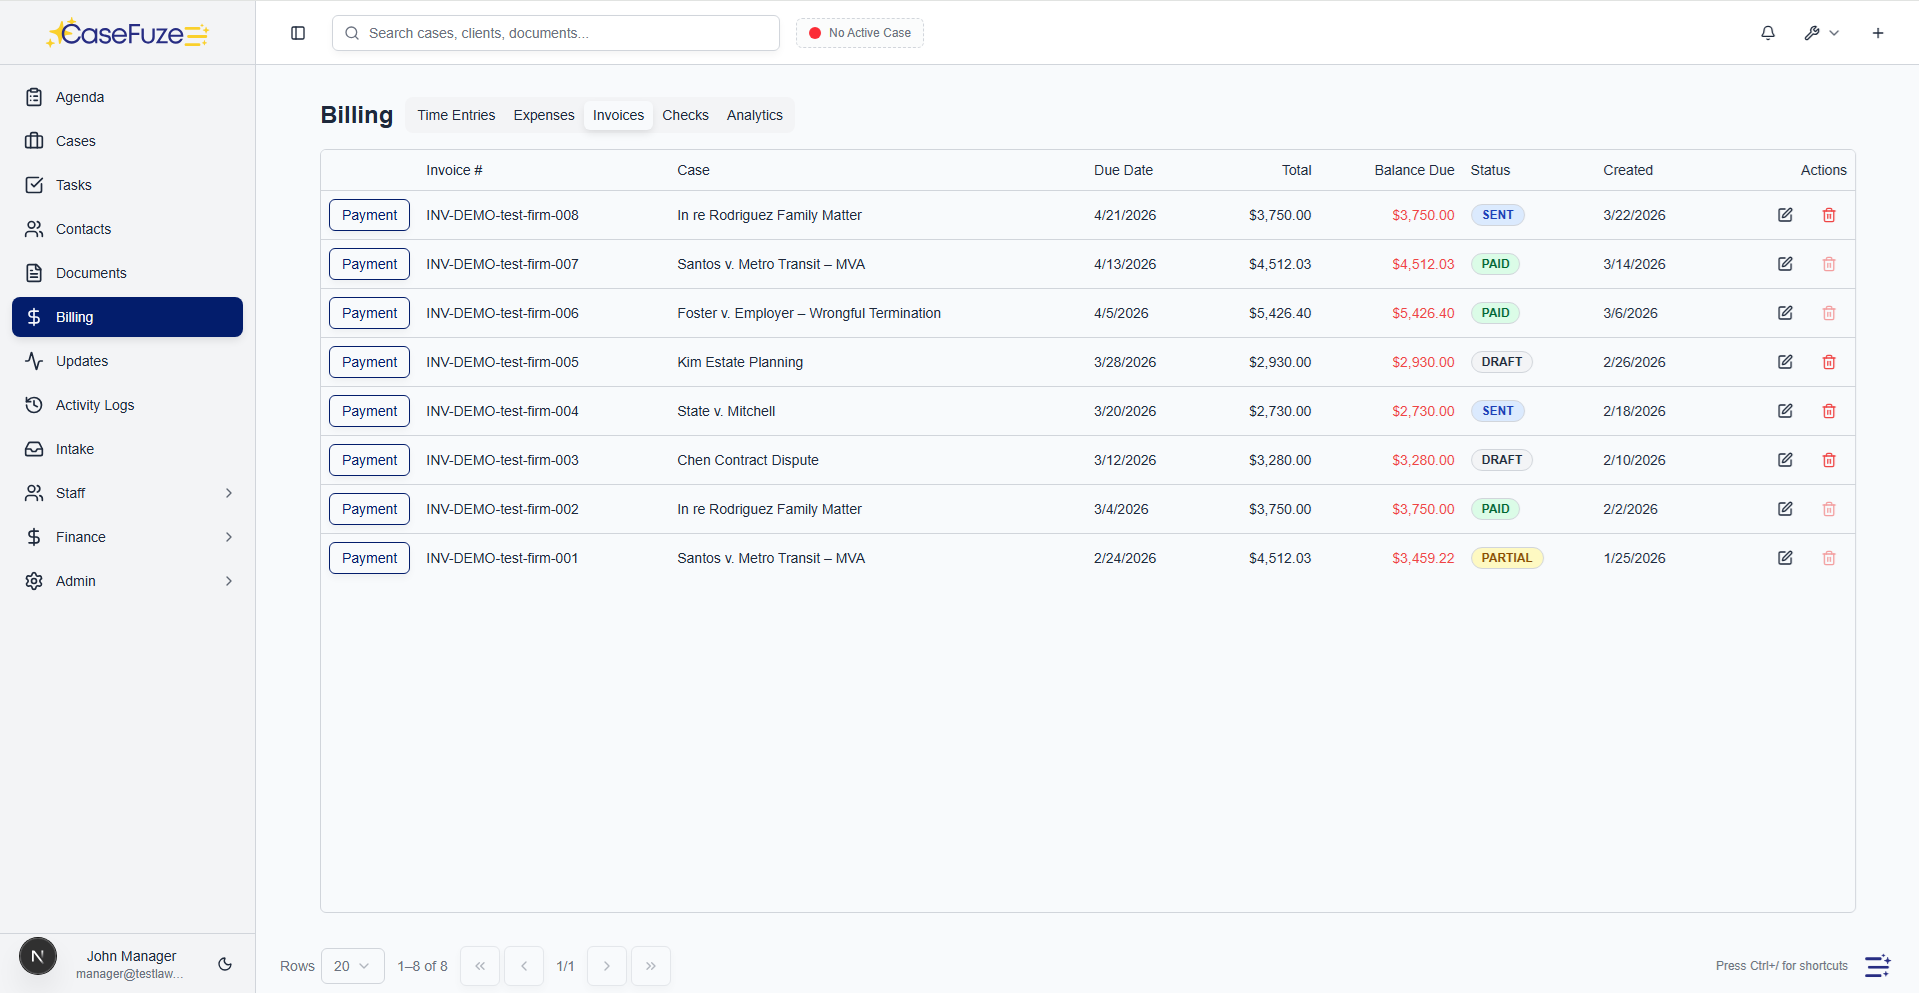Click the next page arrow in pagination
This screenshot has width=1919, height=993.
pyautogui.click(x=606, y=966)
